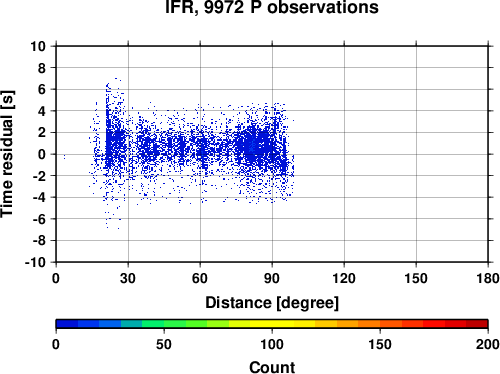Click the colorbar tick label 200
Viewport: 500px width, 374px height.
[x=488, y=344]
